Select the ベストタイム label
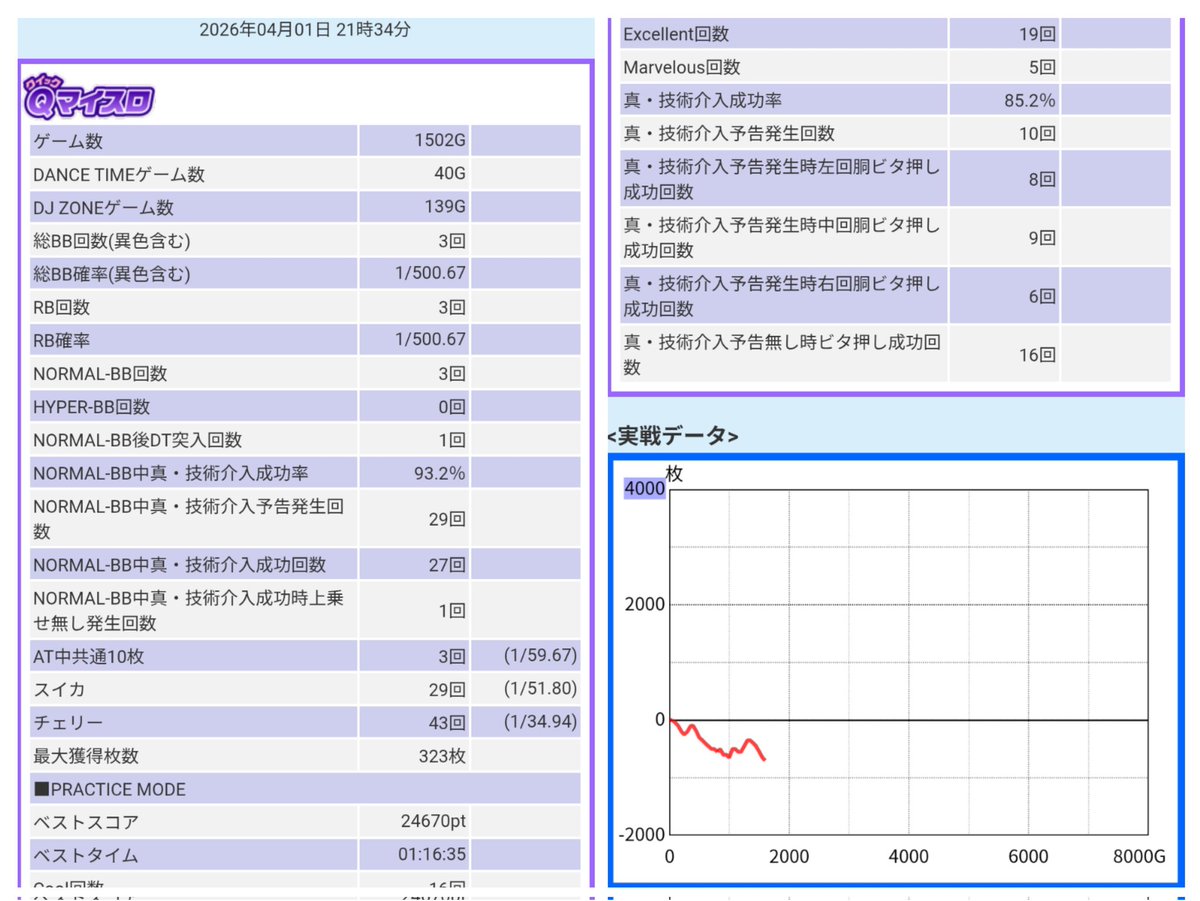The width and height of the screenshot is (1200, 901). pos(86,856)
